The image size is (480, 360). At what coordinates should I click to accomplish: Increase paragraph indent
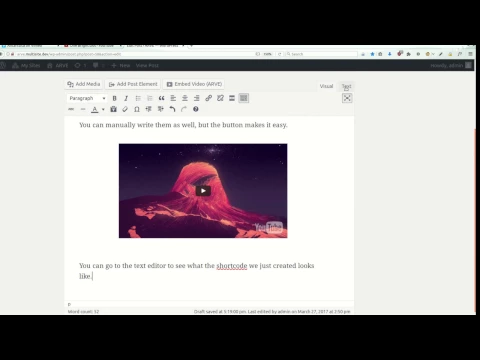pyautogui.click(x=160, y=109)
